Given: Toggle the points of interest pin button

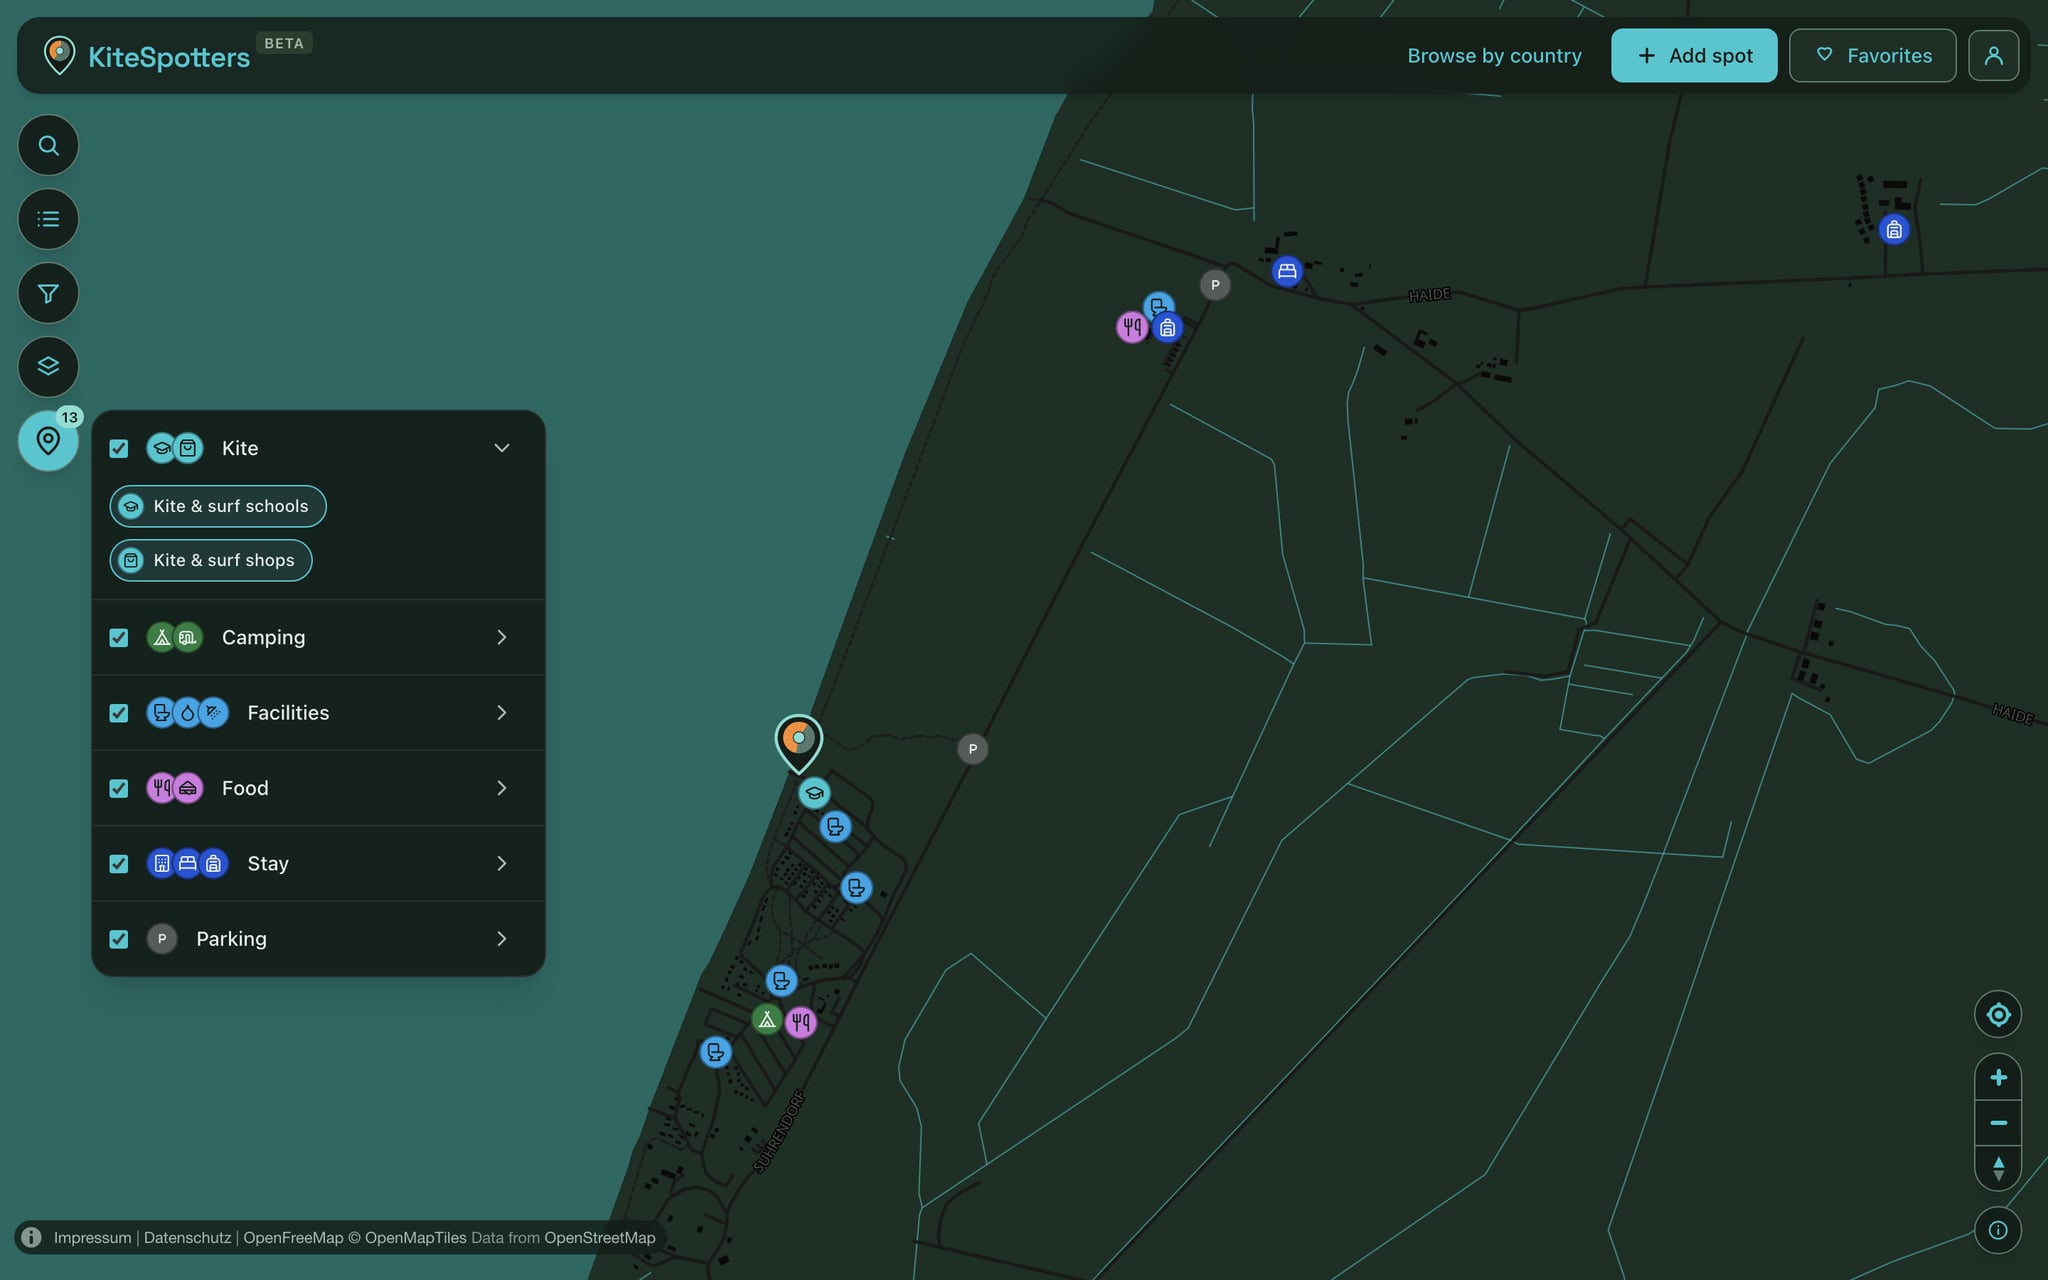Looking at the screenshot, I should pyautogui.click(x=48, y=440).
